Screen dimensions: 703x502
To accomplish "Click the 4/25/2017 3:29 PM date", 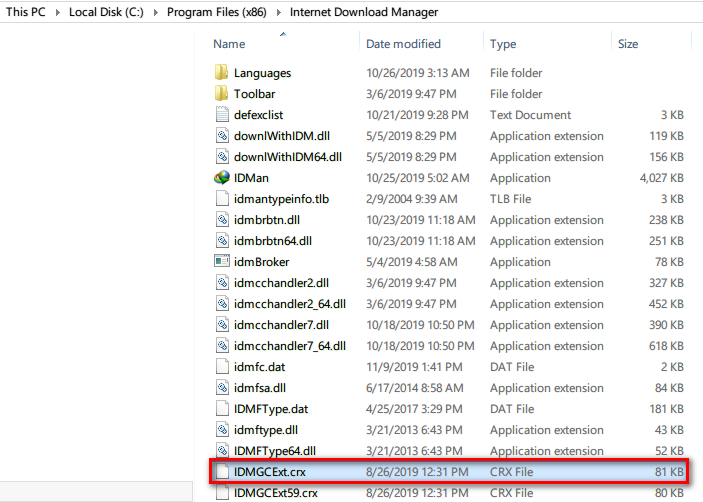I will [414, 409].
